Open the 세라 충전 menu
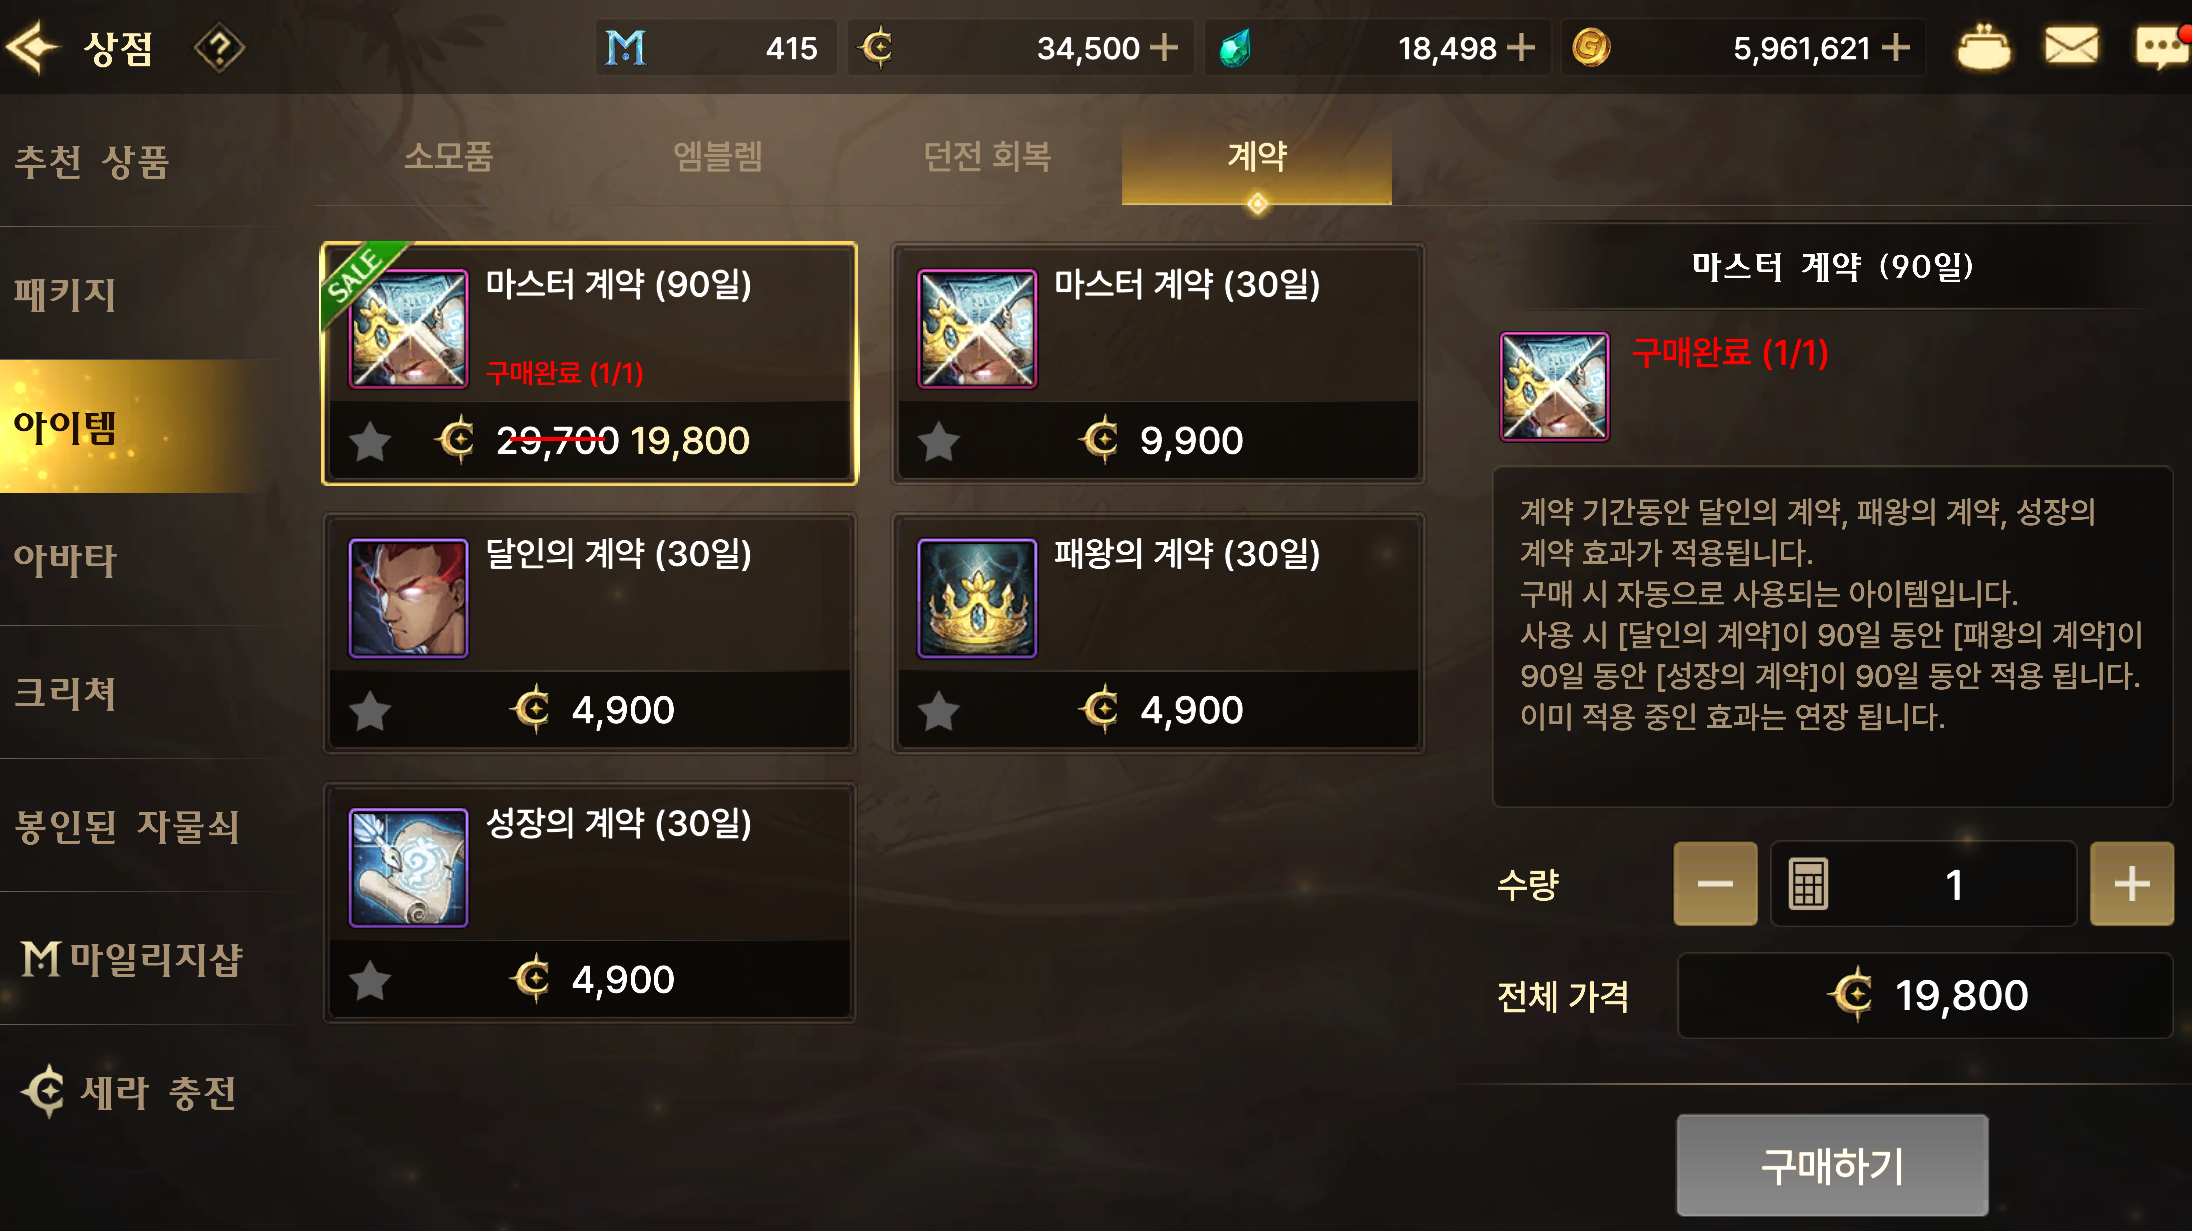This screenshot has height=1231, width=2192. (130, 1092)
